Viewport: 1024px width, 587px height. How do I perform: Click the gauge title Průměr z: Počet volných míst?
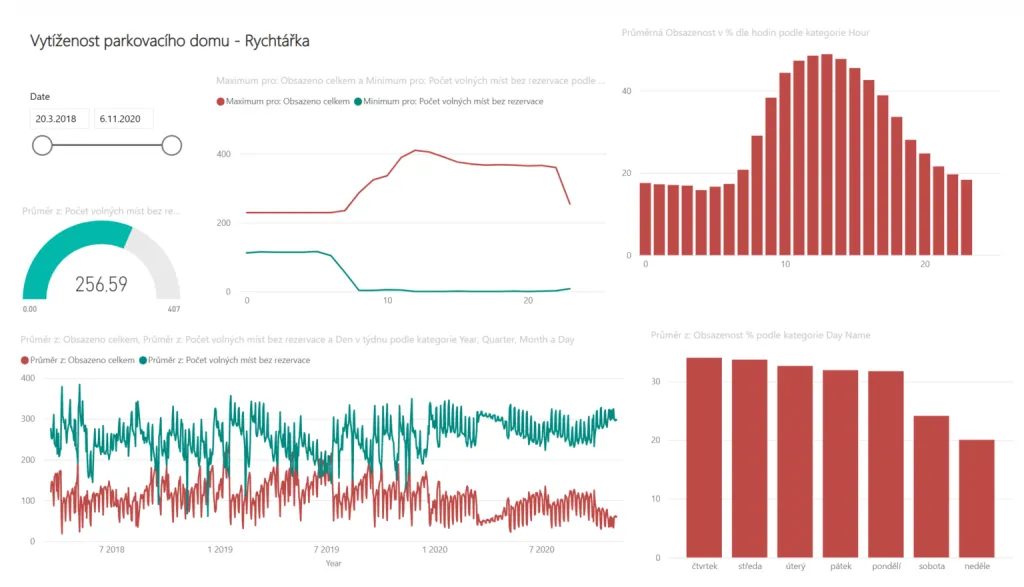pos(101,211)
